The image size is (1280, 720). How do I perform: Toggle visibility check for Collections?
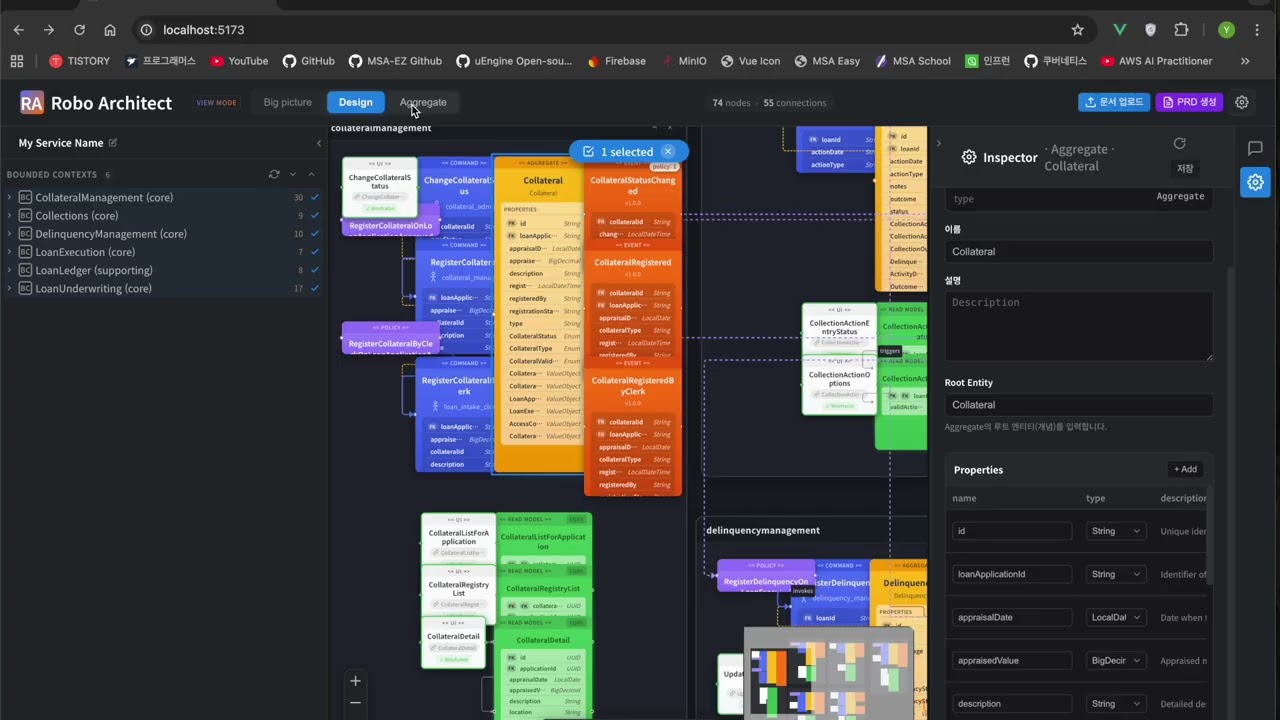pos(315,216)
